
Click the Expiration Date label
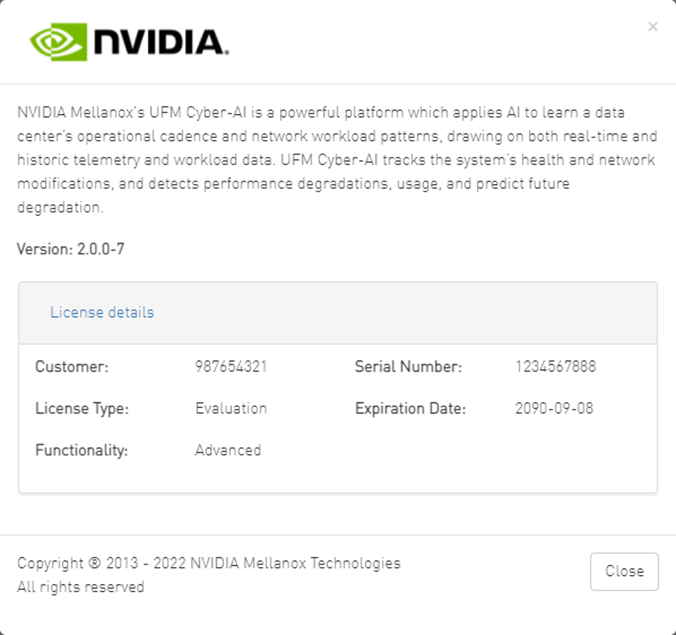(410, 409)
